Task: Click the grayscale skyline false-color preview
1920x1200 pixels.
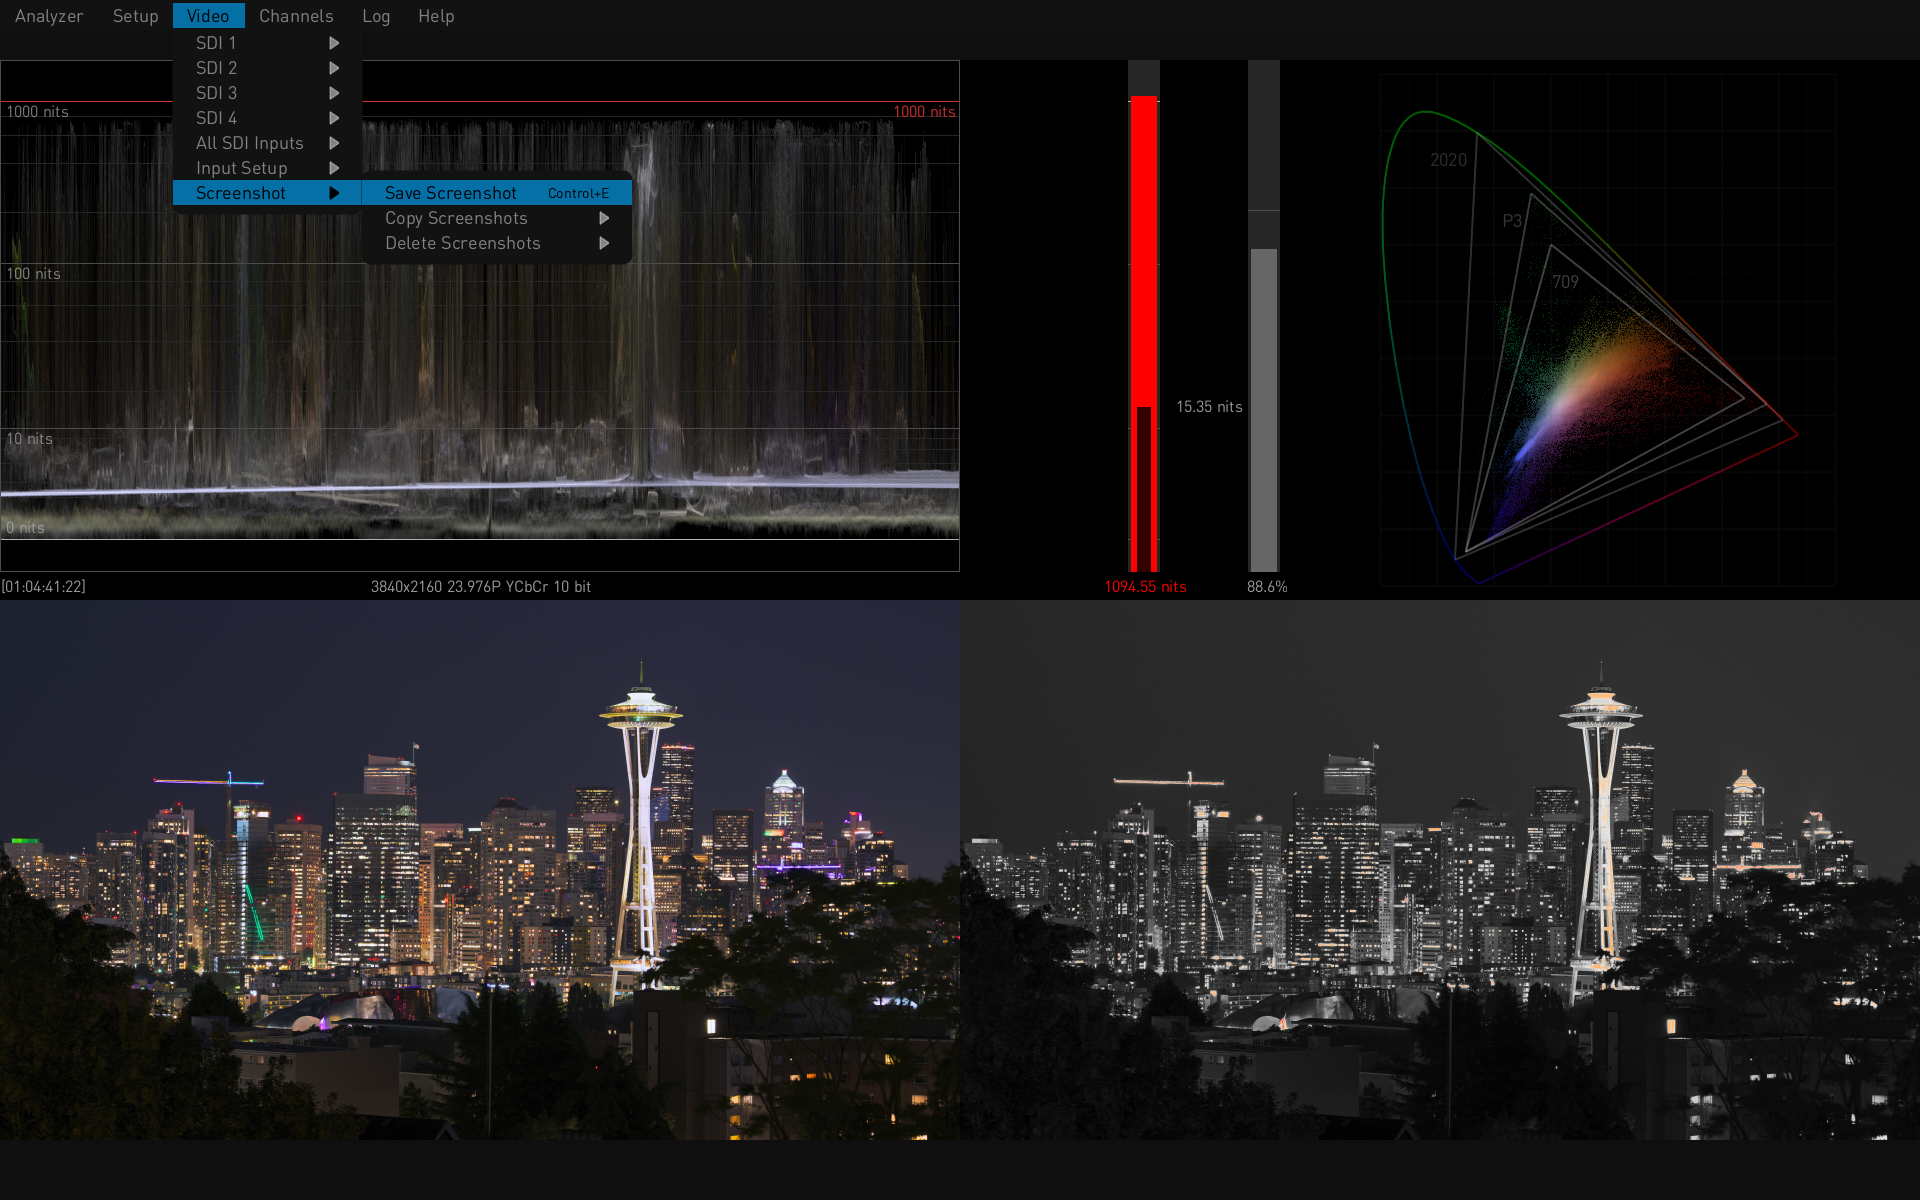Action: click(x=1440, y=870)
